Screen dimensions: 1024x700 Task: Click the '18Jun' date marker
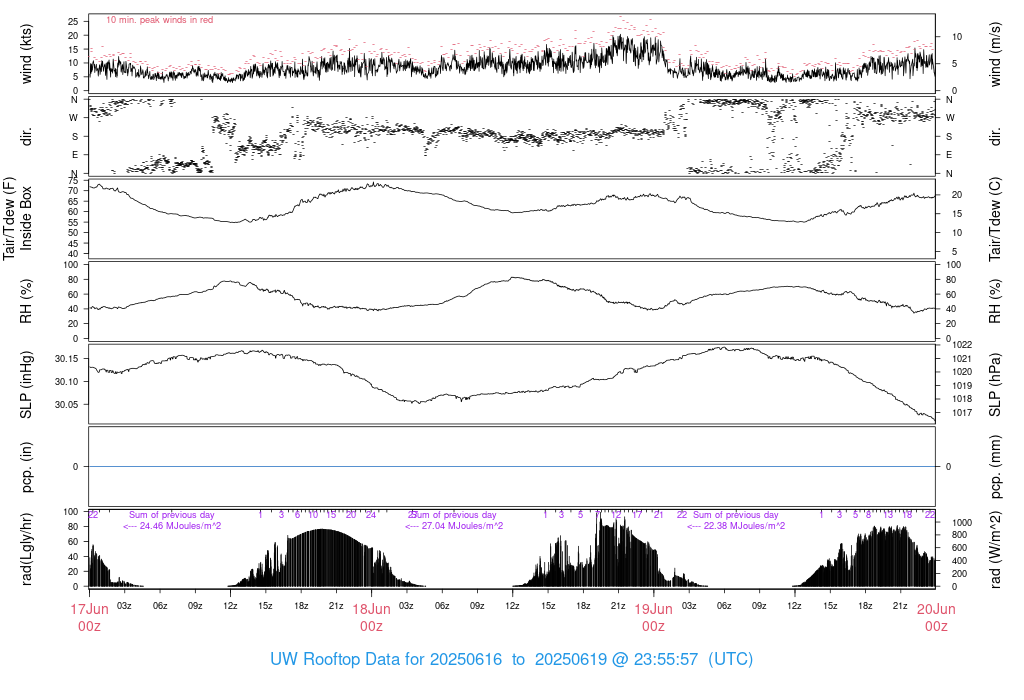pyautogui.click(x=372, y=609)
